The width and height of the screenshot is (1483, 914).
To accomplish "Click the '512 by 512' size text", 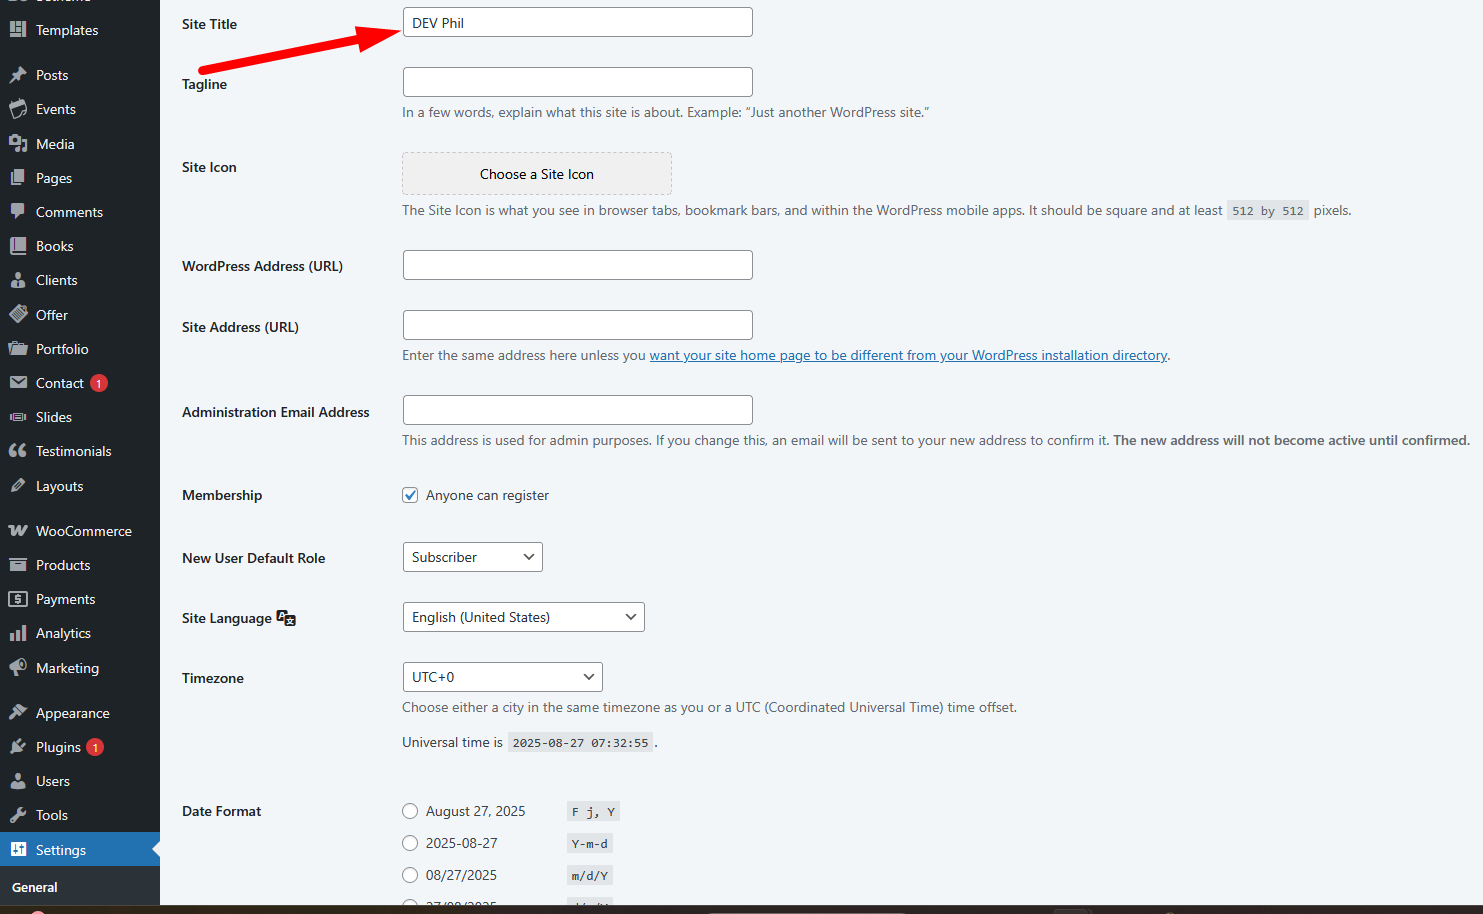I will (1268, 211).
